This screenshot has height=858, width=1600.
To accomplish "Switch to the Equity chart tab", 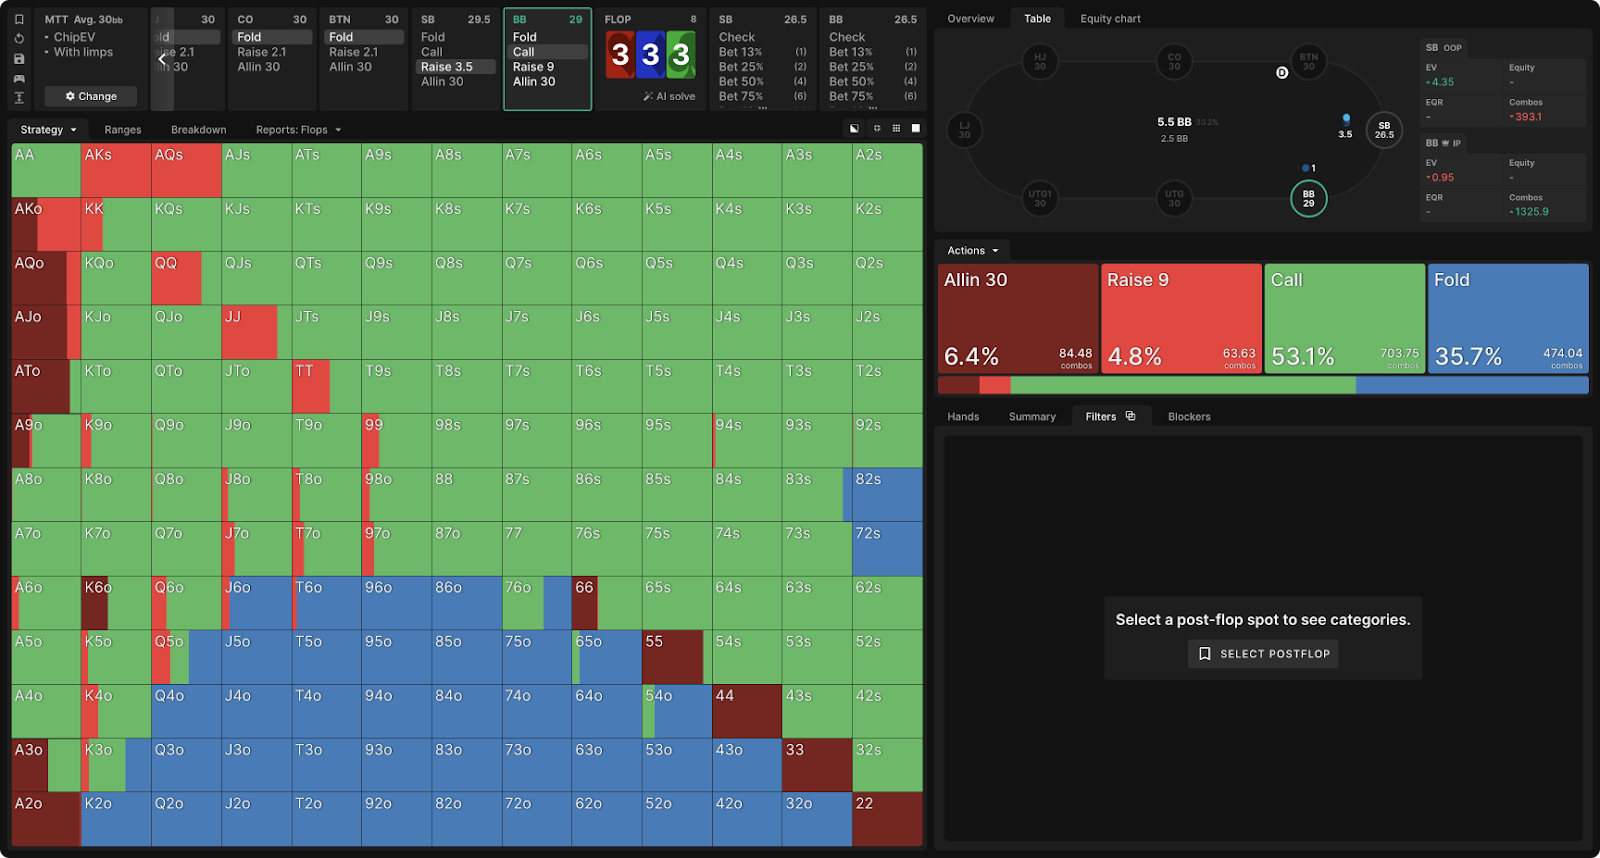I will [1110, 19].
